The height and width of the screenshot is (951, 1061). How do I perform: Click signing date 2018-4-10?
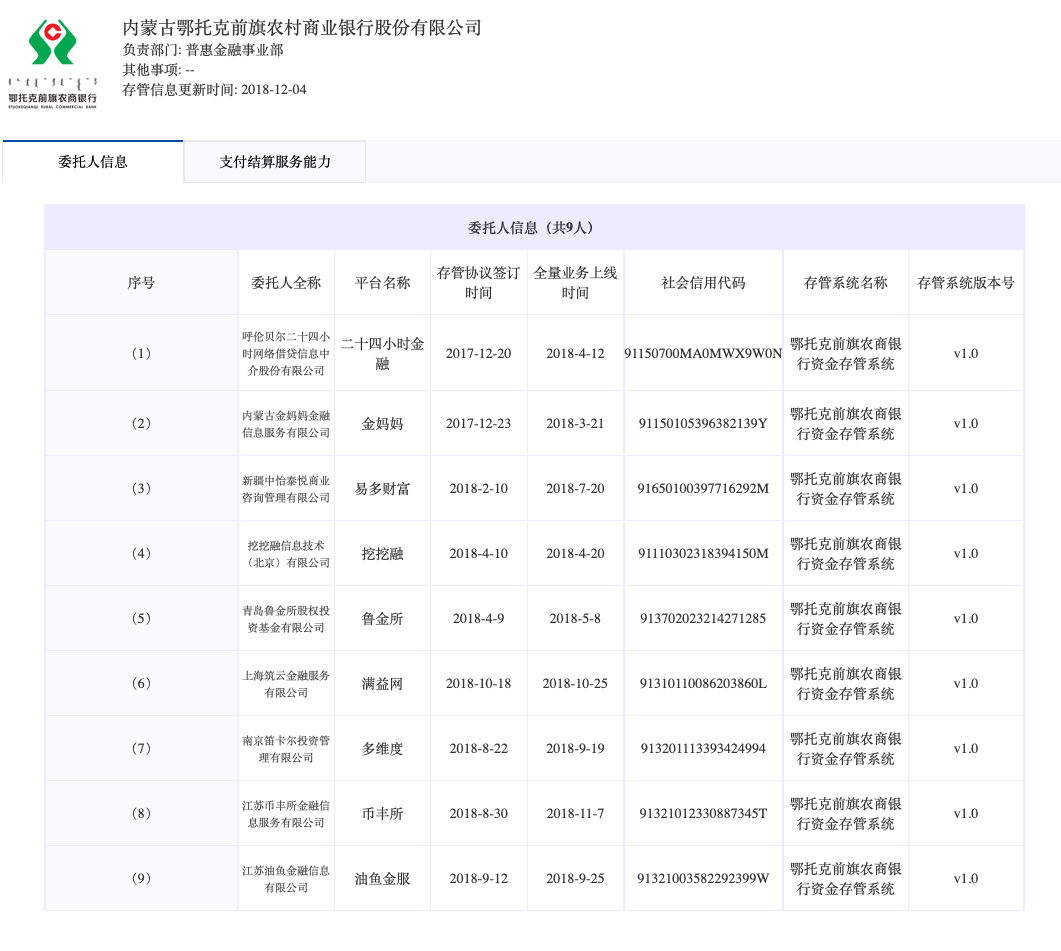click(478, 554)
